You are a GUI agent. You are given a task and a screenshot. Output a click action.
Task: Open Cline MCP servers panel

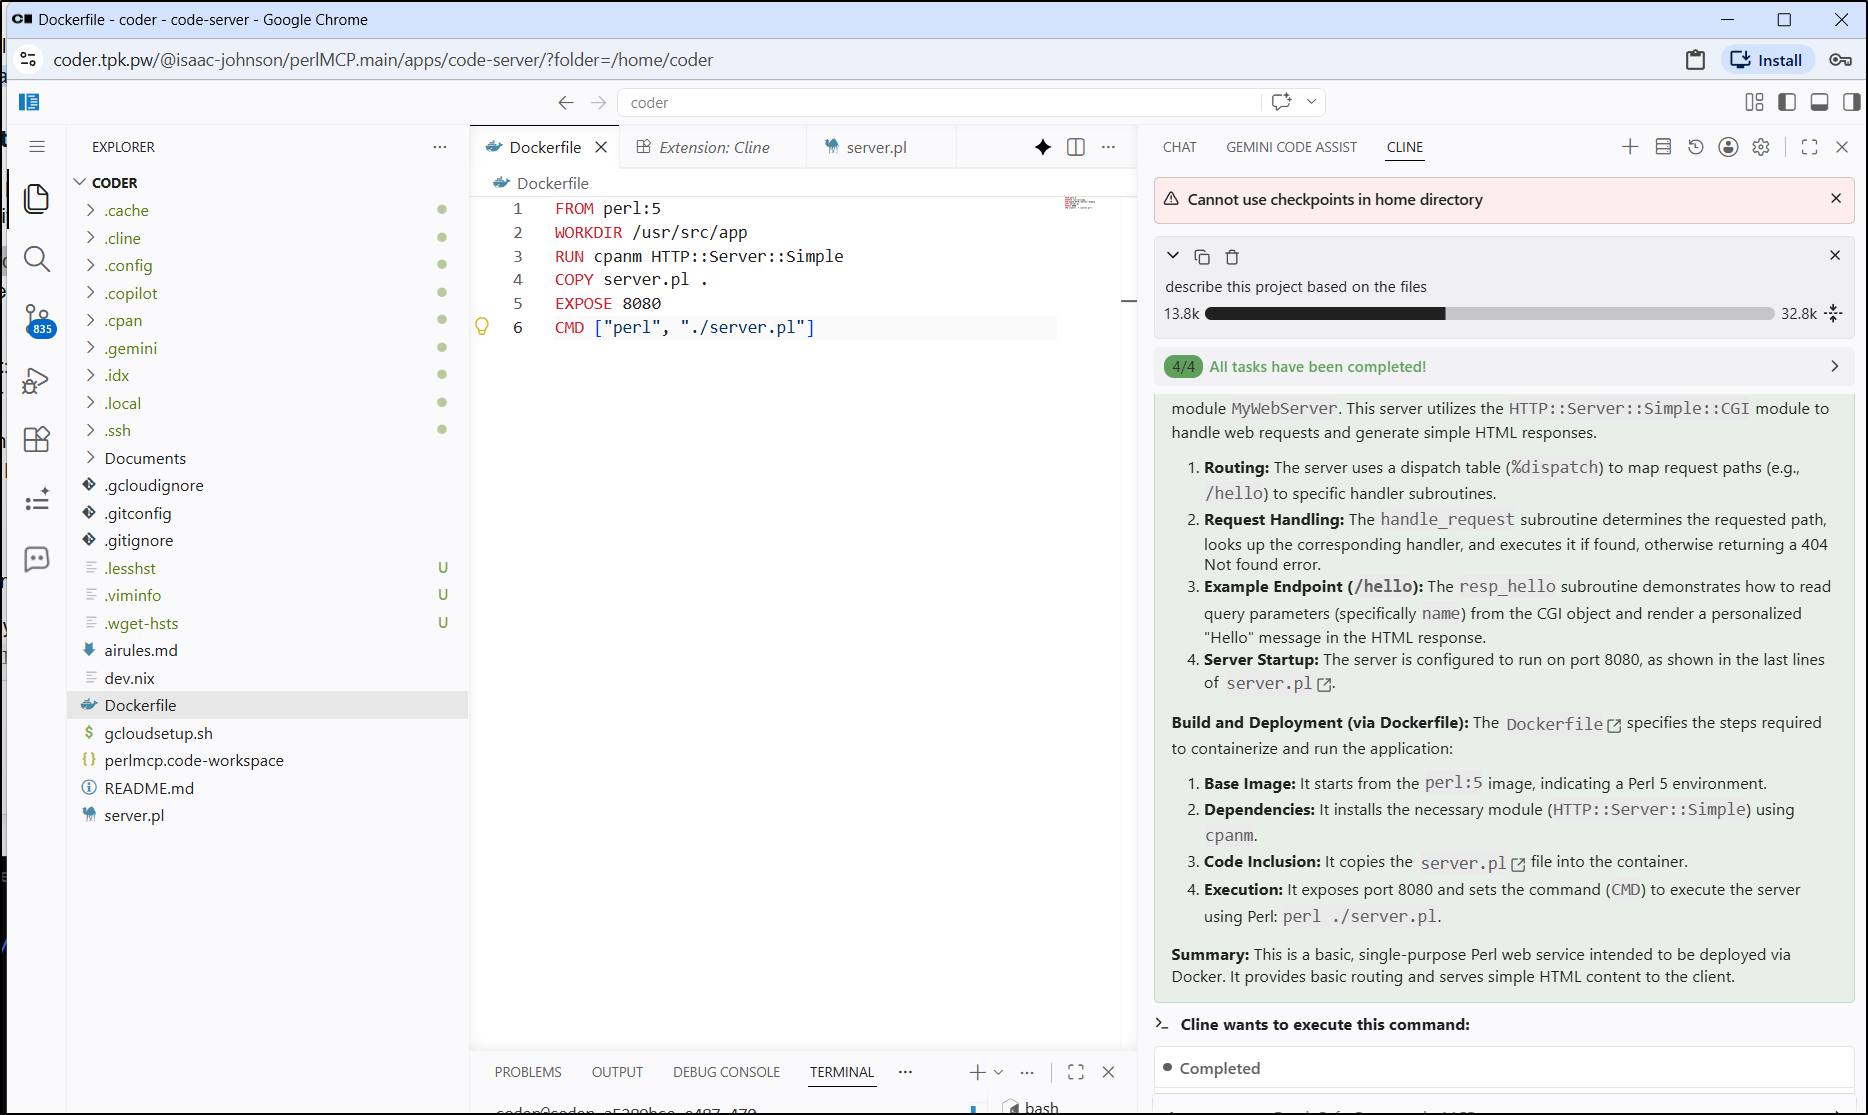1663,147
